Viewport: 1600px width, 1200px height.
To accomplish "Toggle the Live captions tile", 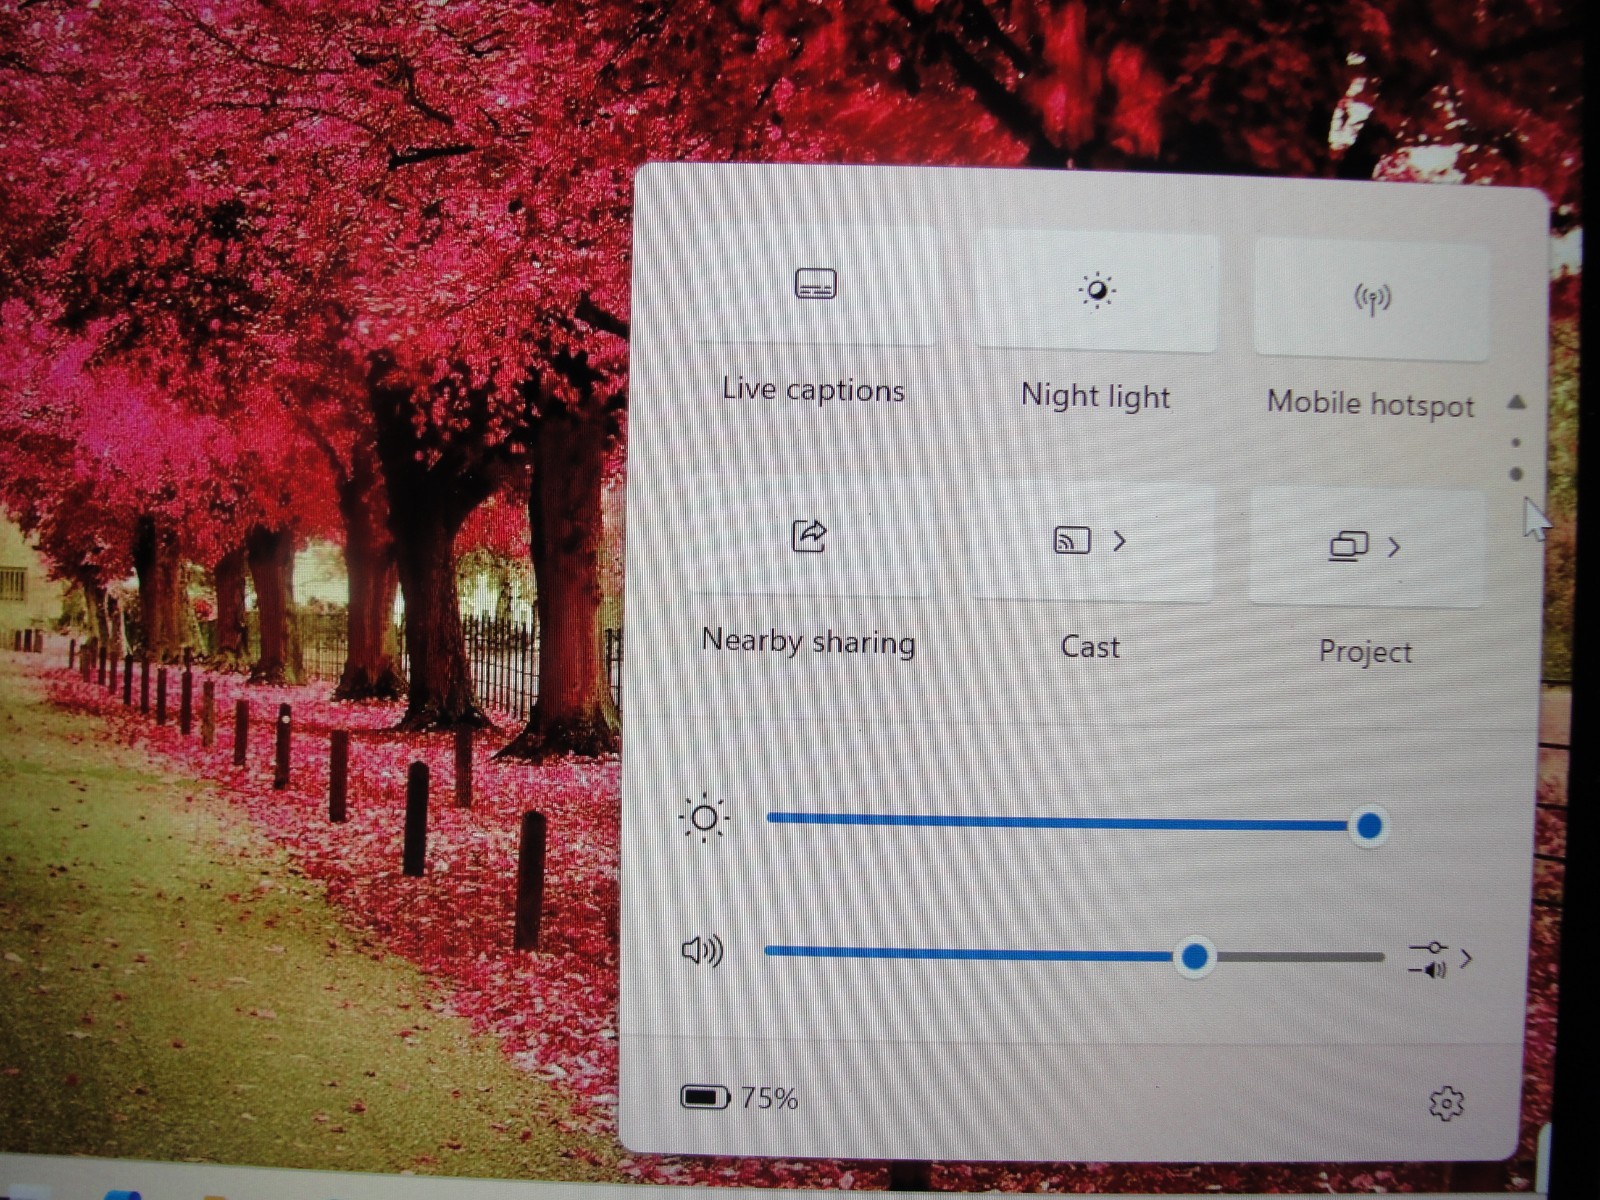I will 815,285.
